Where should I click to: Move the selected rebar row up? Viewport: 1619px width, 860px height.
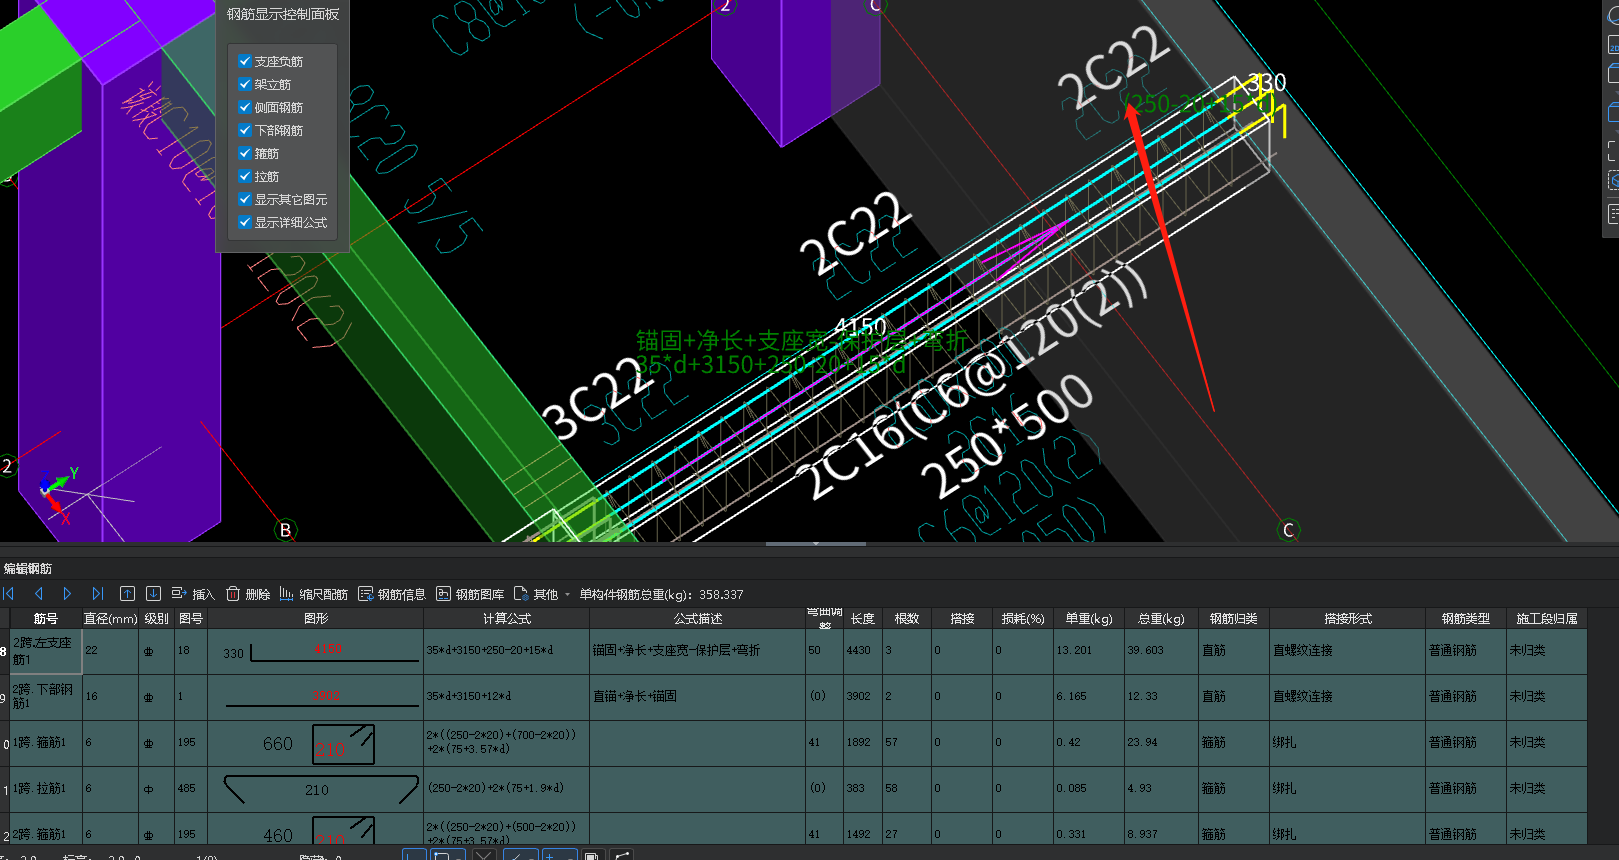click(127, 594)
